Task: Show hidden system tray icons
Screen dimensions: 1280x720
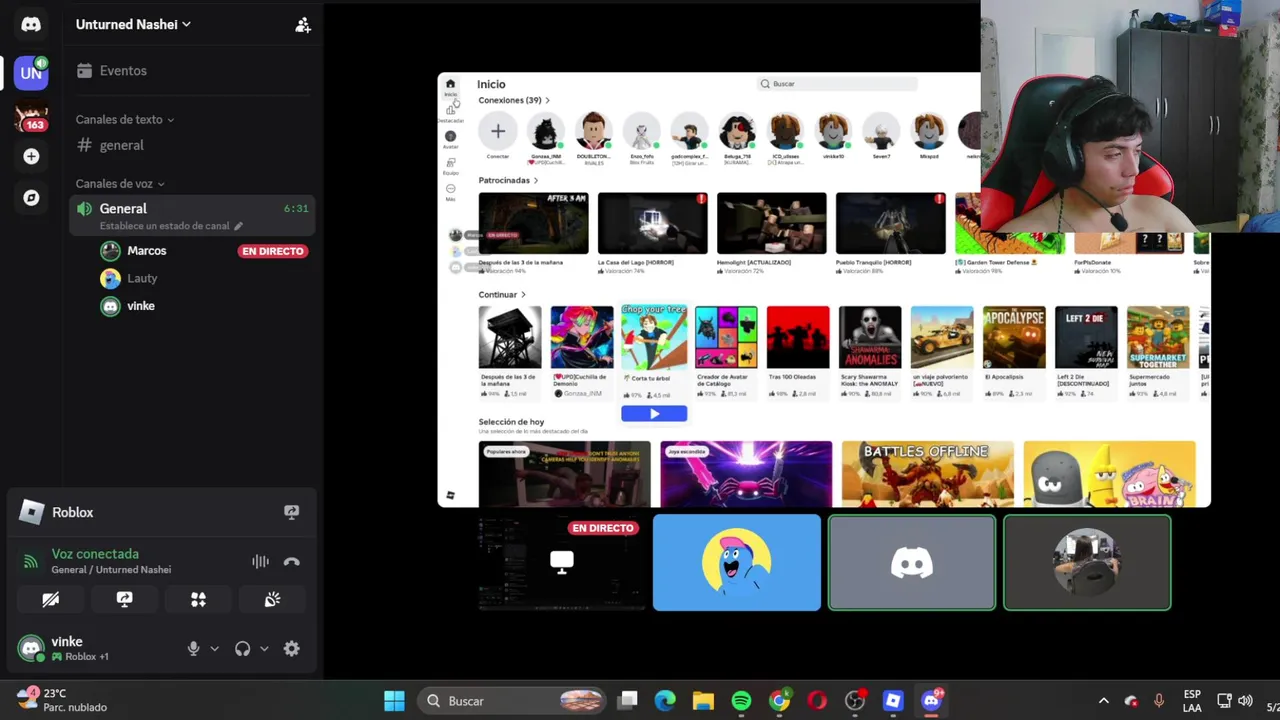Action: (x=1103, y=701)
